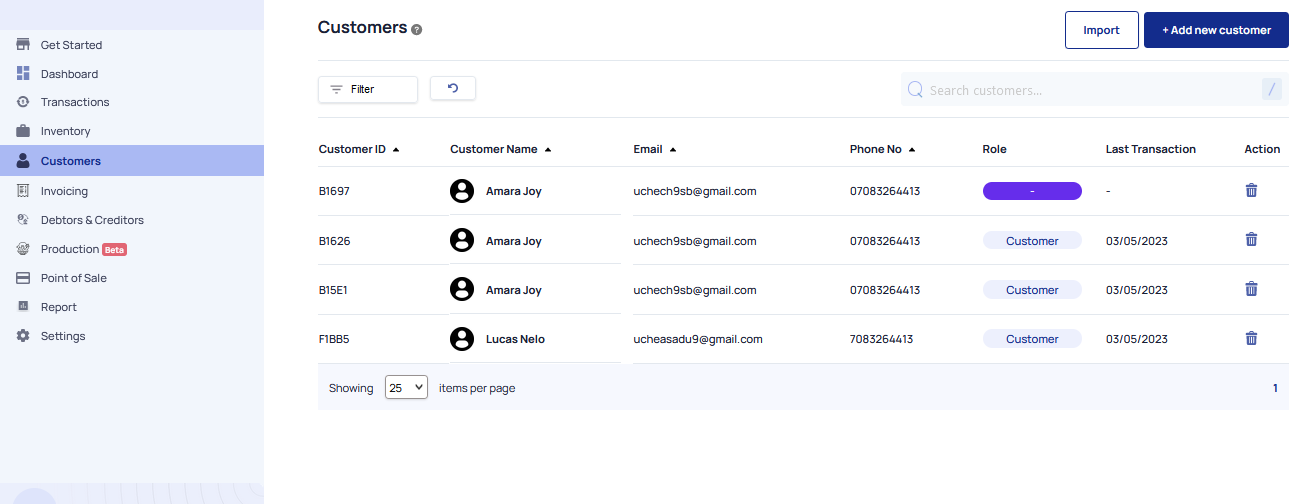Open the items per page dropdown
1290x504 pixels.
point(406,387)
